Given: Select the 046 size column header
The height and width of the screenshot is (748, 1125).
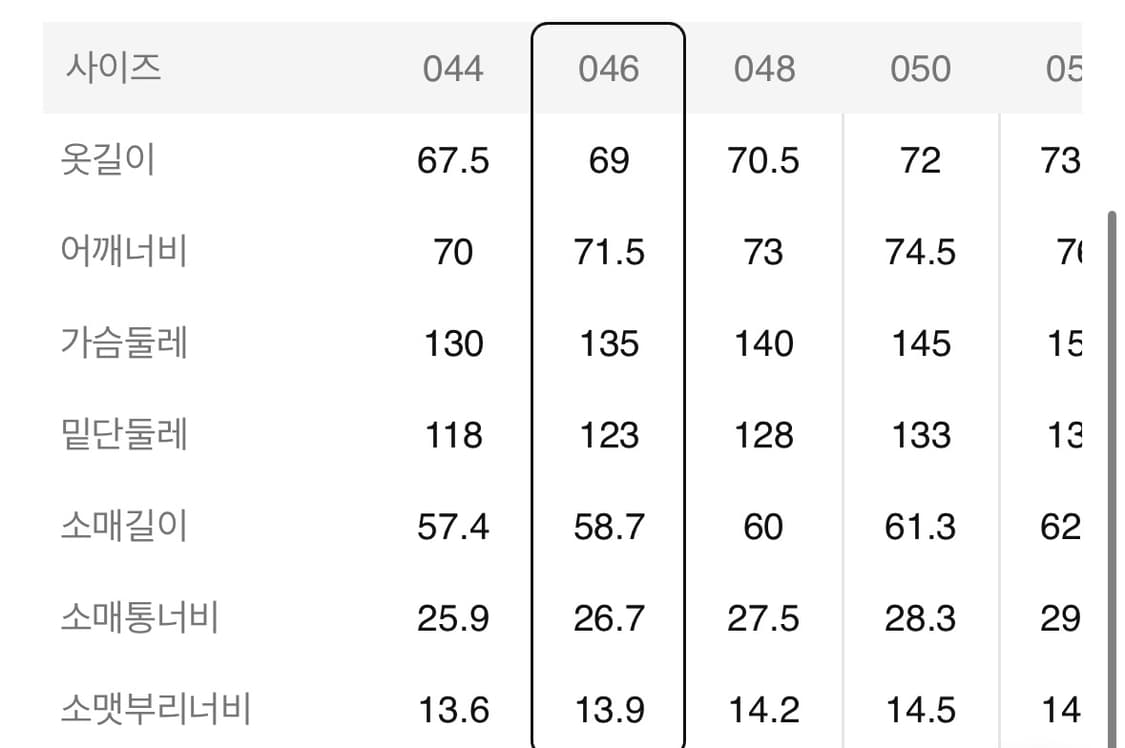Looking at the screenshot, I should coord(608,69).
